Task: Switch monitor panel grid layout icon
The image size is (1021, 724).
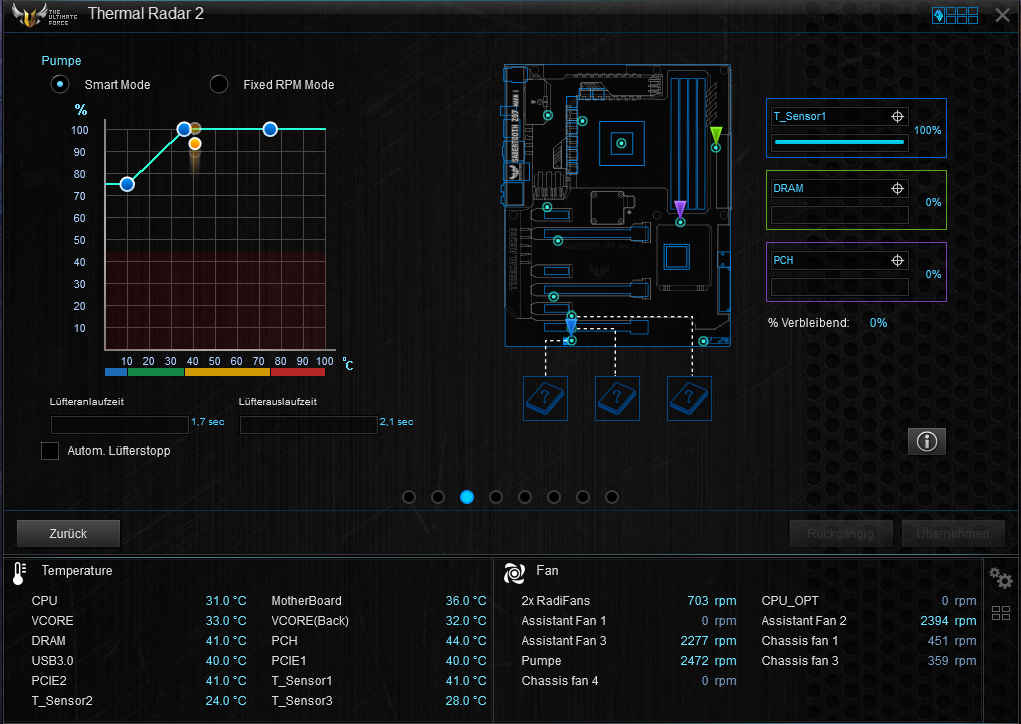Action: tap(1001, 613)
